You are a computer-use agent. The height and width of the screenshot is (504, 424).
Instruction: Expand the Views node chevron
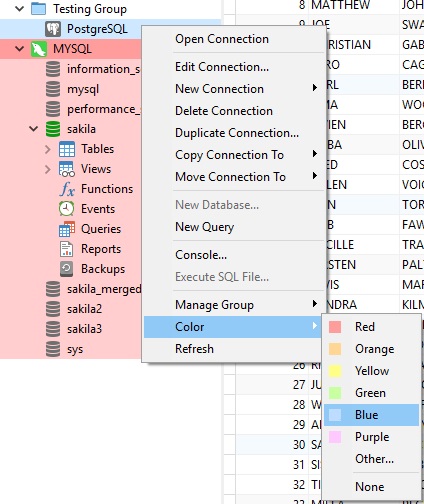coord(47,169)
